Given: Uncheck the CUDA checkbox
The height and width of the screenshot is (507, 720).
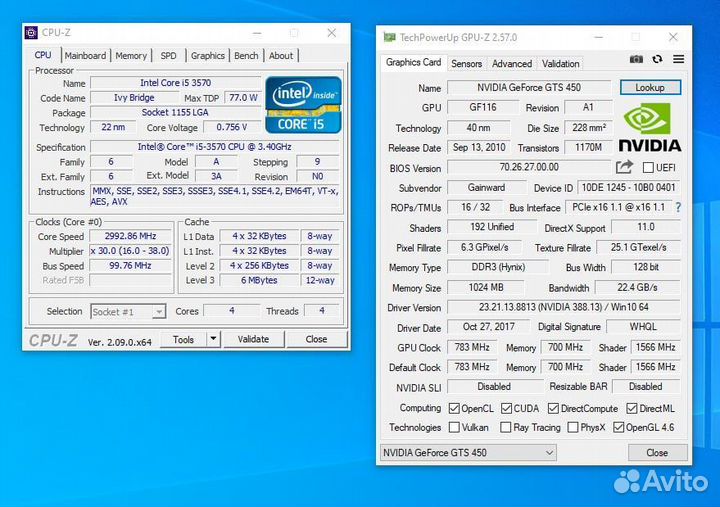Looking at the screenshot, I should coord(506,409).
